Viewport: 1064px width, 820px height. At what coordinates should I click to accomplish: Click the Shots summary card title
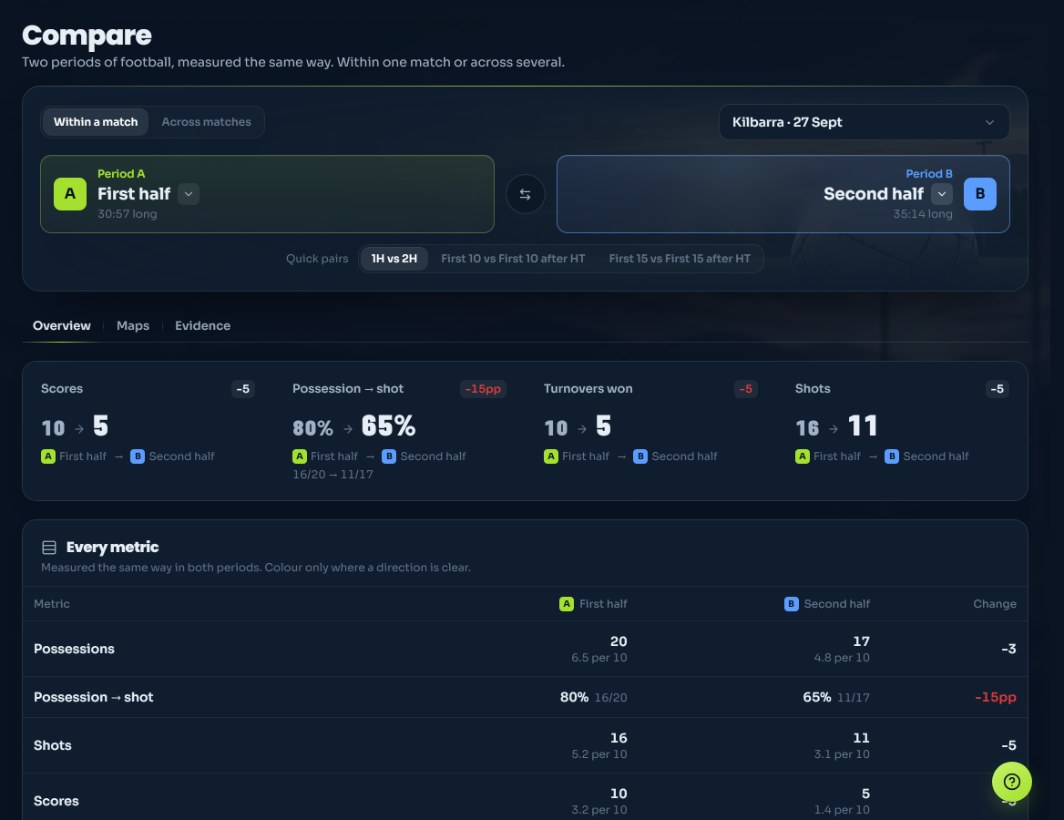(x=812, y=388)
